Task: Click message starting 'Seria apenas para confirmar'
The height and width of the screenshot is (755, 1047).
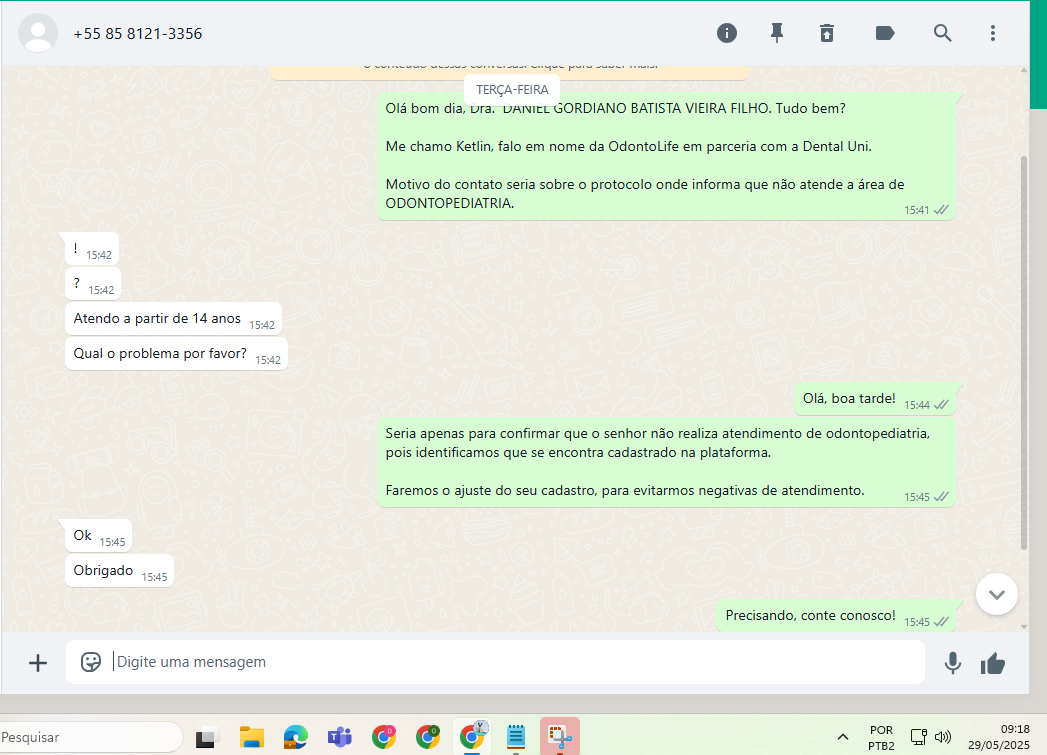Action: tap(666, 463)
